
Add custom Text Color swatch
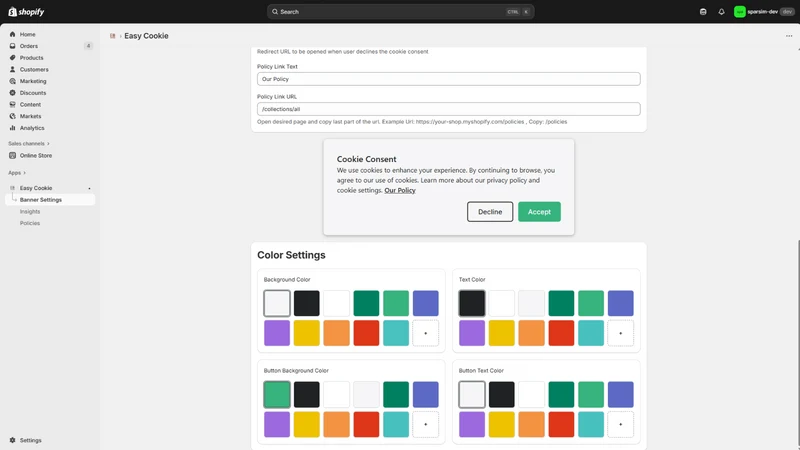coord(620,333)
